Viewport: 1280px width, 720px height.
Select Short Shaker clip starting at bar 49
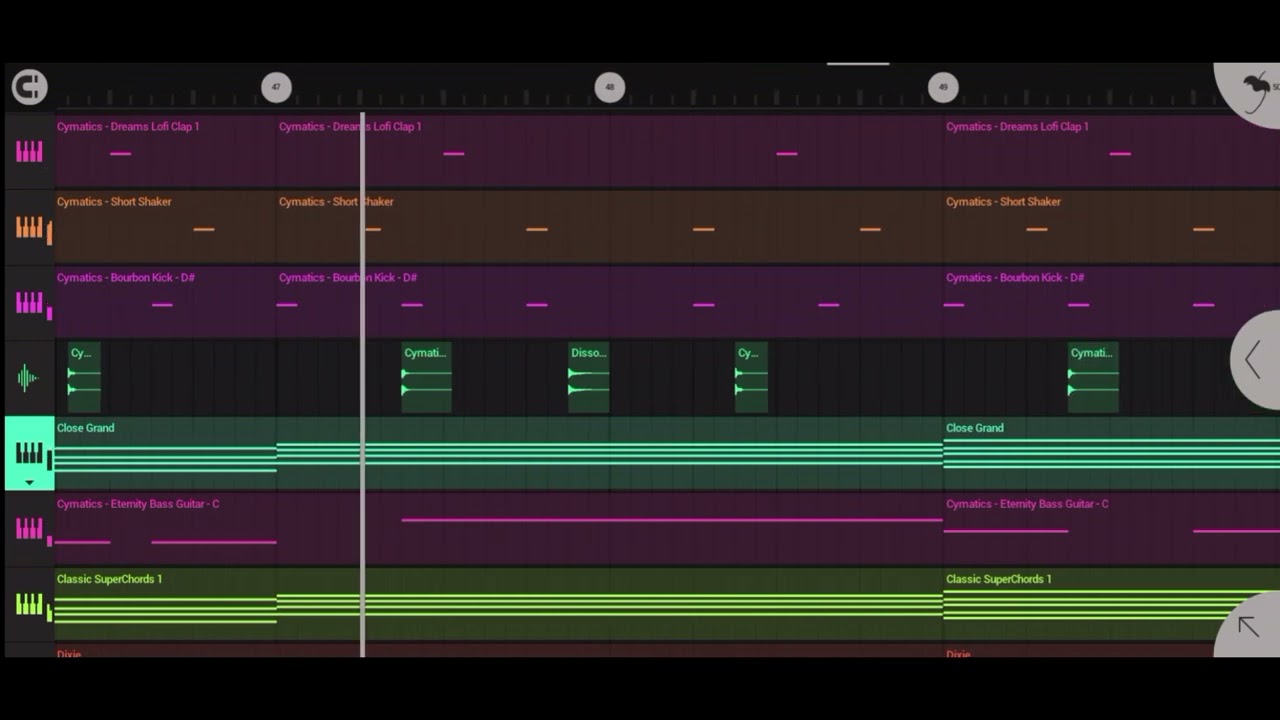point(1111,227)
